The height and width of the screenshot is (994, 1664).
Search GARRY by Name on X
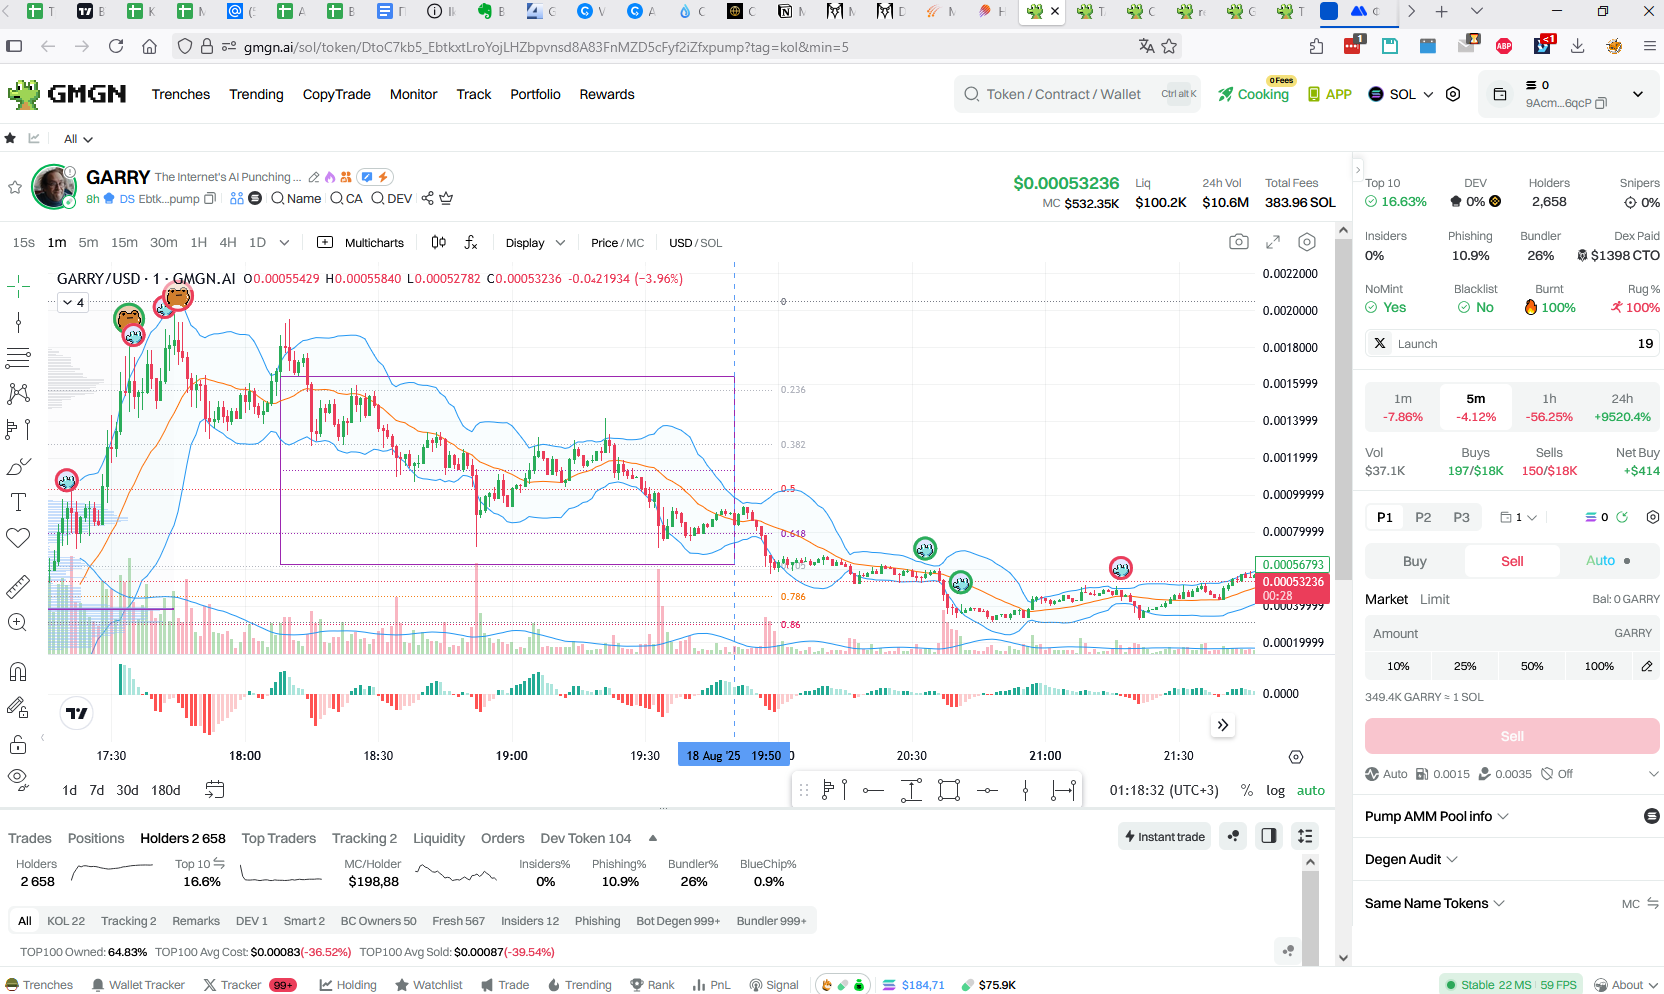tap(296, 198)
